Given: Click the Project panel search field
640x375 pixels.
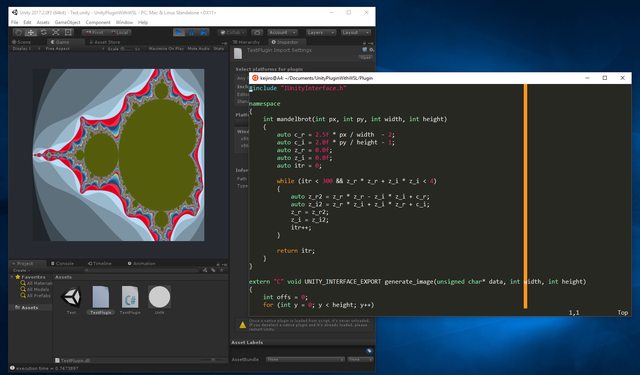Looking at the screenshot, I should pyautogui.click(x=141, y=270).
